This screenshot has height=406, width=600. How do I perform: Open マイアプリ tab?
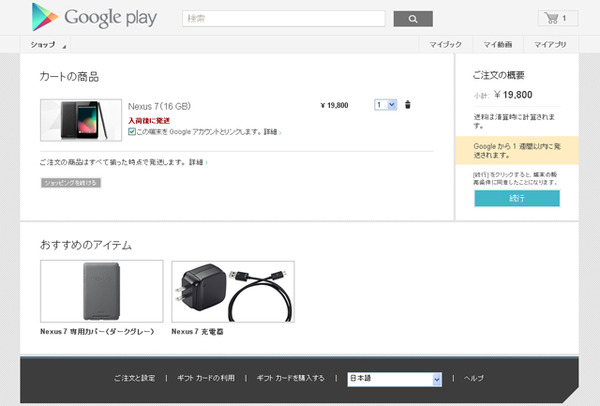550,45
